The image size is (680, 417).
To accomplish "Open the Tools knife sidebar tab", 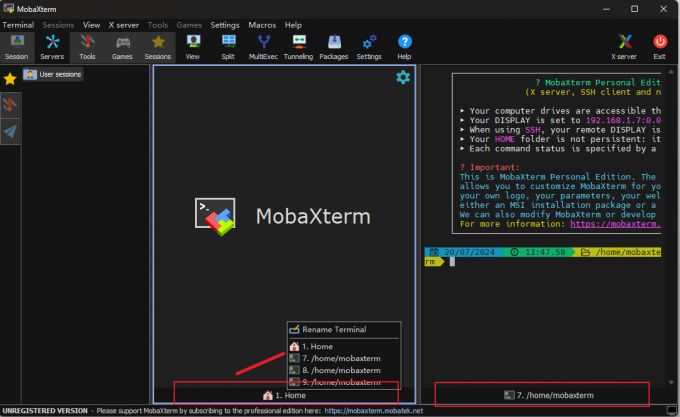I will (x=10, y=105).
